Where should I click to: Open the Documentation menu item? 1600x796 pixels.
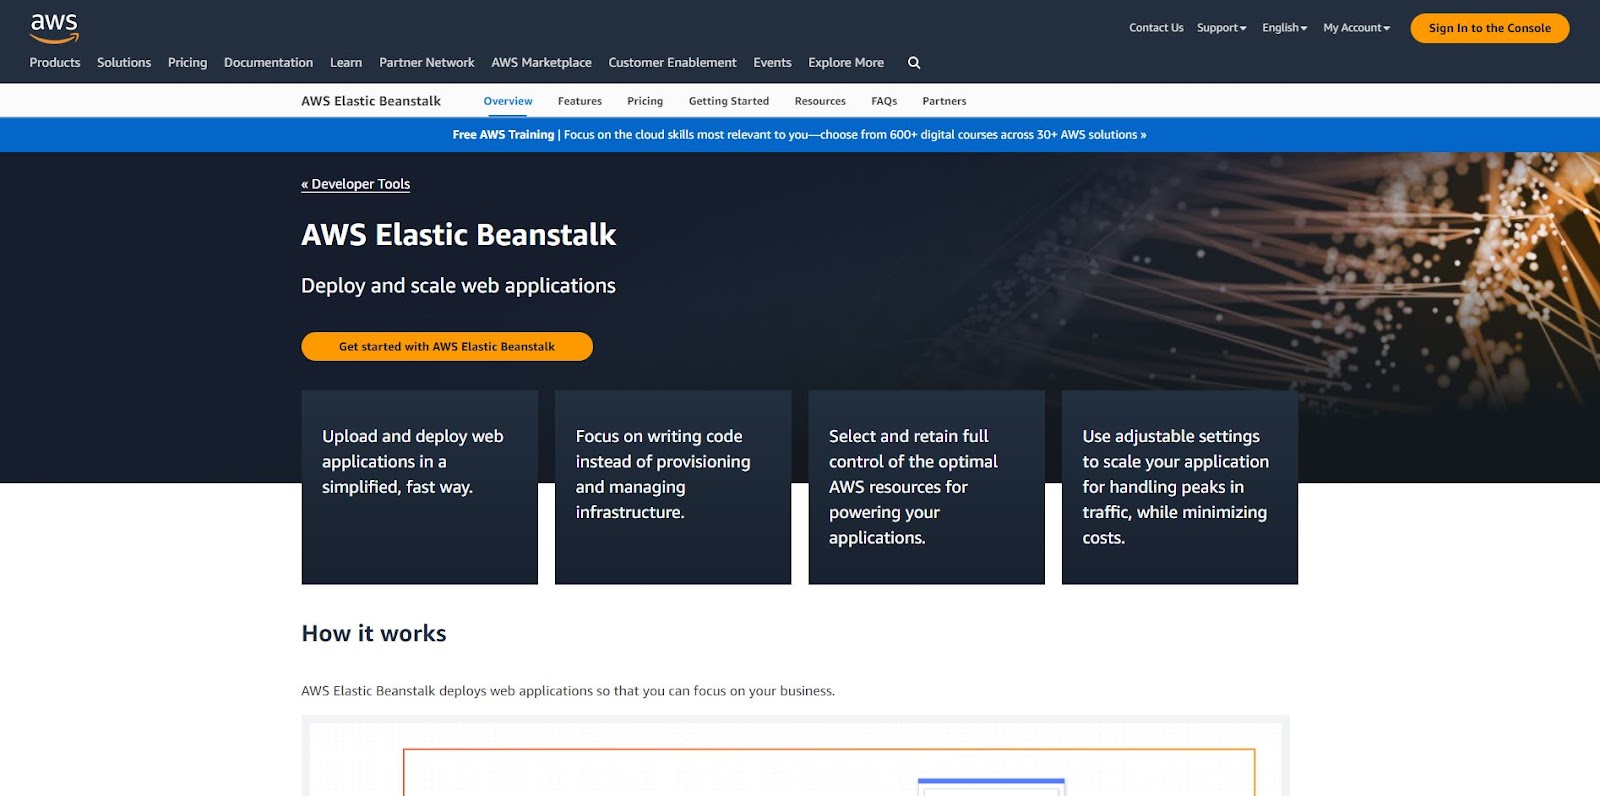click(x=268, y=63)
